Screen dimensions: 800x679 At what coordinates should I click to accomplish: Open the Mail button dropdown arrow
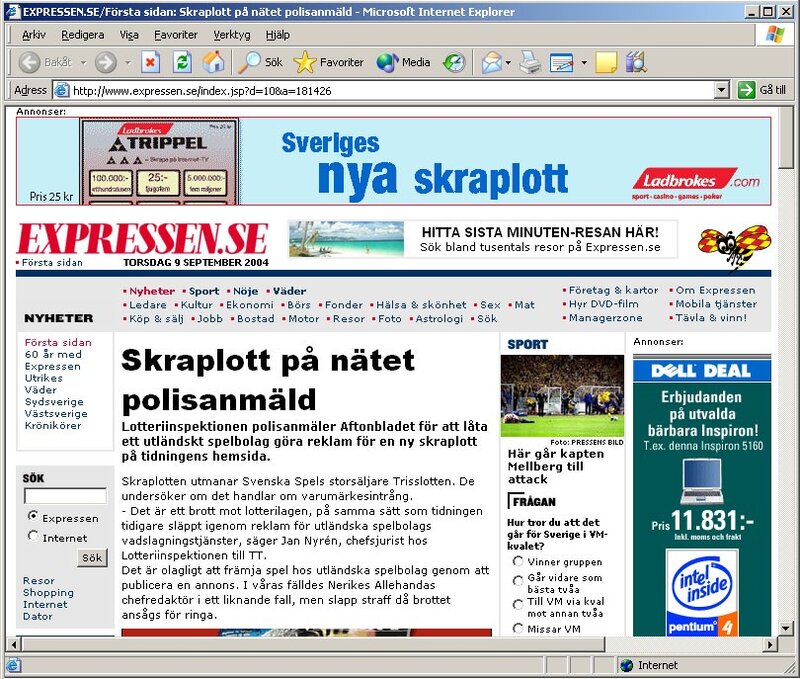tap(508, 63)
